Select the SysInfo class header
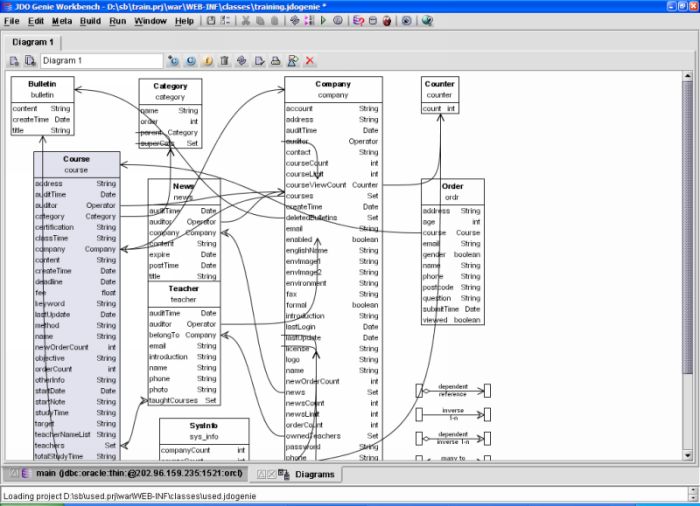 [204, 431]
